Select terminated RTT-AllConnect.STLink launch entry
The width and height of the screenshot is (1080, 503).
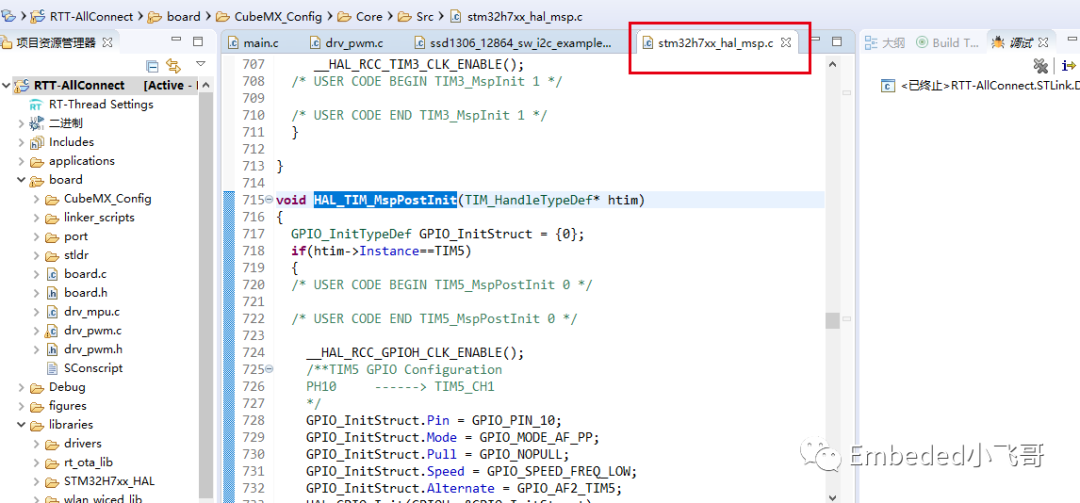[981, 86]
